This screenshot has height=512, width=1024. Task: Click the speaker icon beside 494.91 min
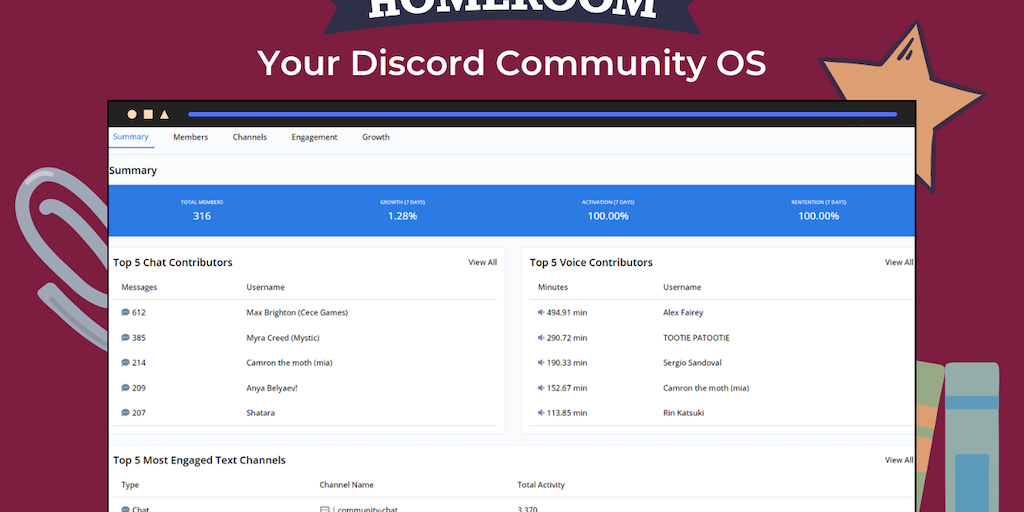pyautogui.click(x=541, y=312)
